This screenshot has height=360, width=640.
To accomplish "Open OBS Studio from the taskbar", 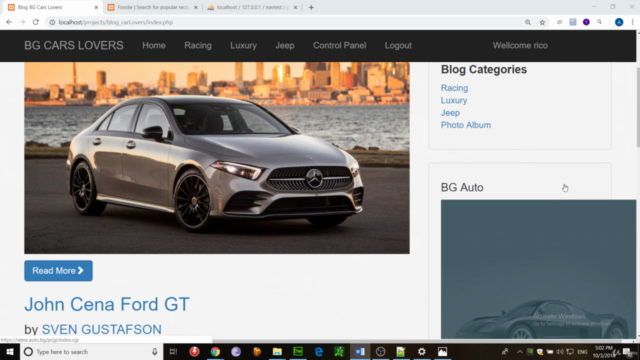I will 380,351.
